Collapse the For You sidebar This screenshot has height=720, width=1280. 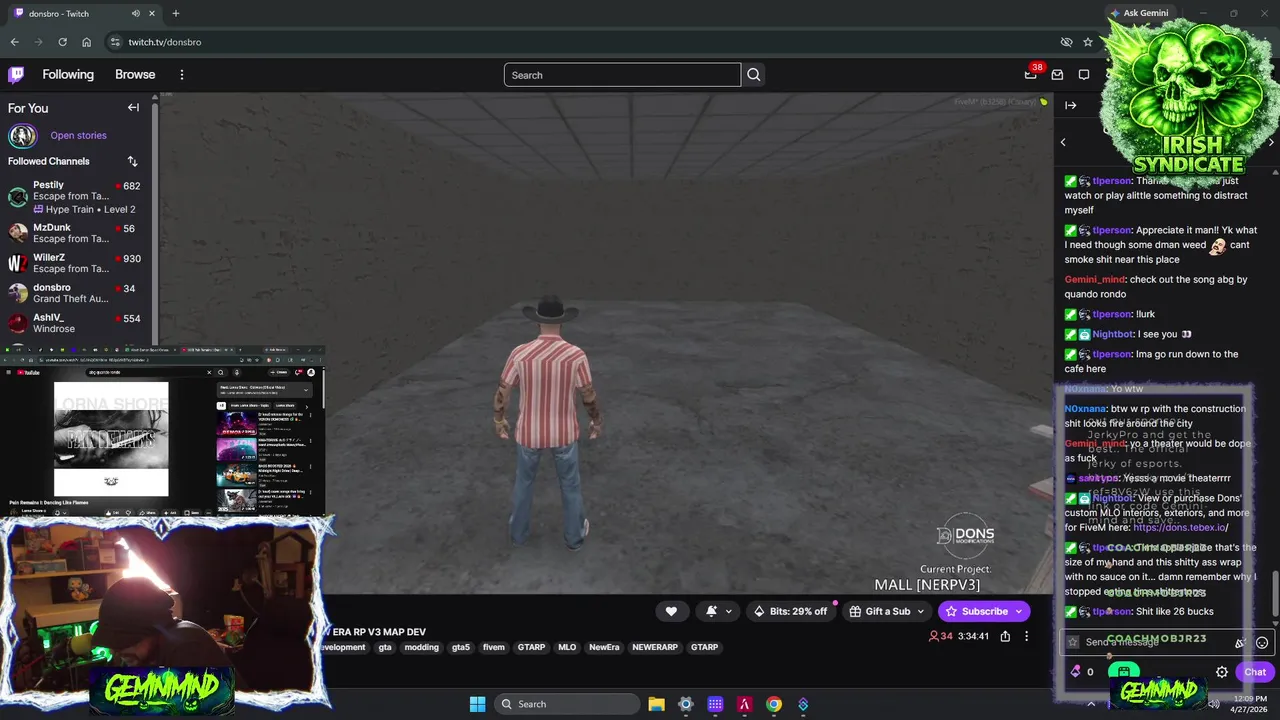point(133,108)
